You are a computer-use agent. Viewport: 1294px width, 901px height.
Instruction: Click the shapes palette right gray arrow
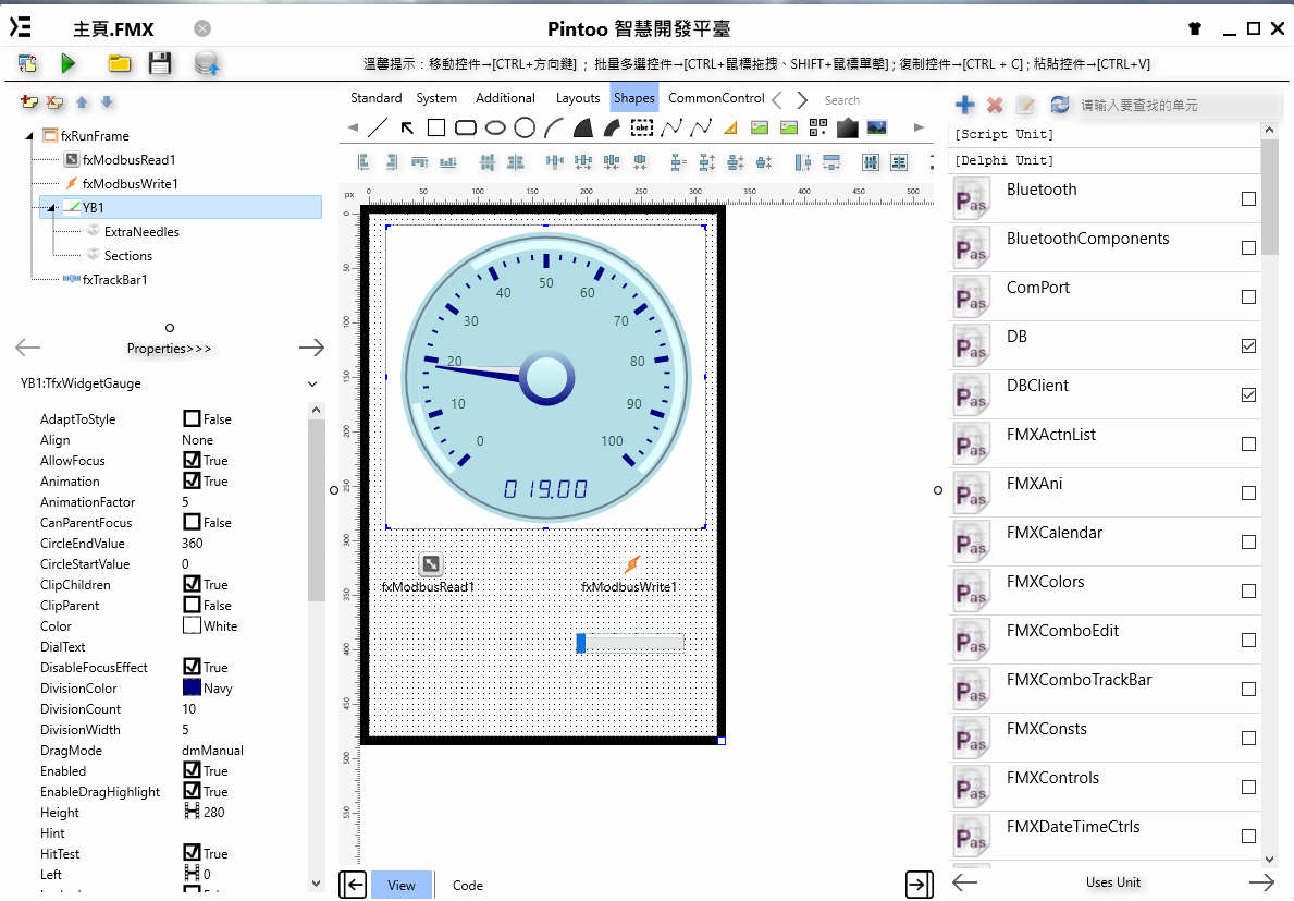pos(919,127)
